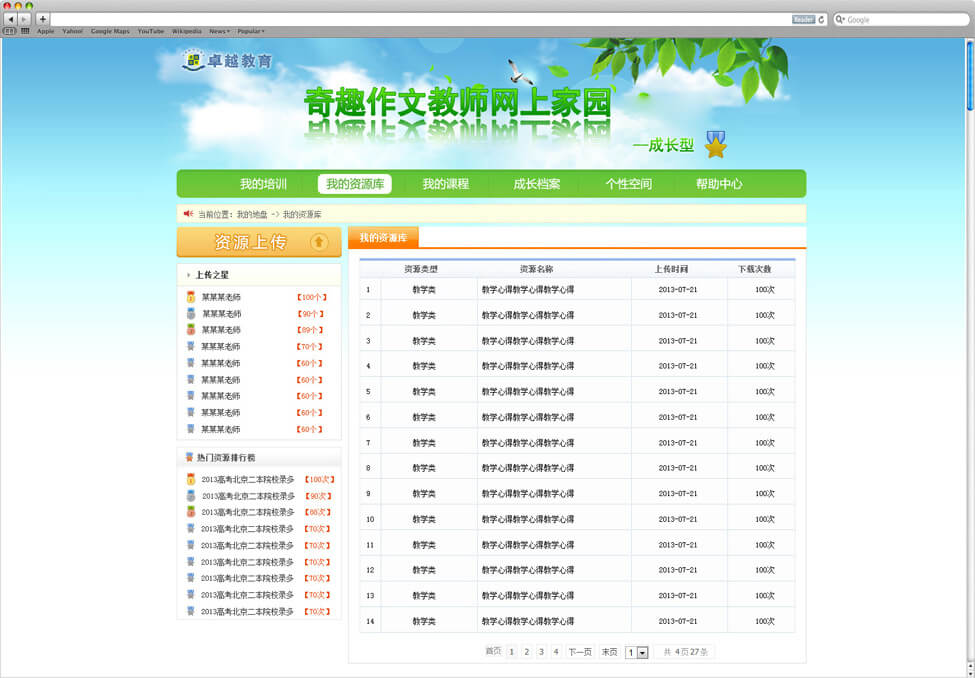Image resolution: width=975 pixels, height=678 pixels.
Task: Expand the Popular bookmarks dropdown
Action: 251,31
